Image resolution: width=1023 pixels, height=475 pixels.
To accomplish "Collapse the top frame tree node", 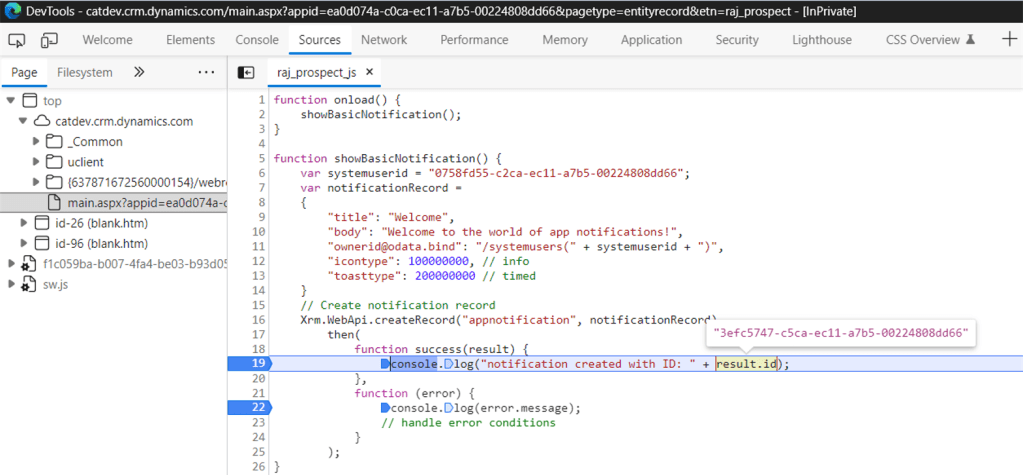I will pos(10,101).
